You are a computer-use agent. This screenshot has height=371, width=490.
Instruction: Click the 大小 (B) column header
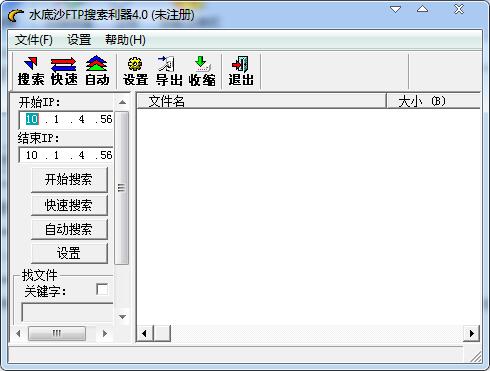433,101
